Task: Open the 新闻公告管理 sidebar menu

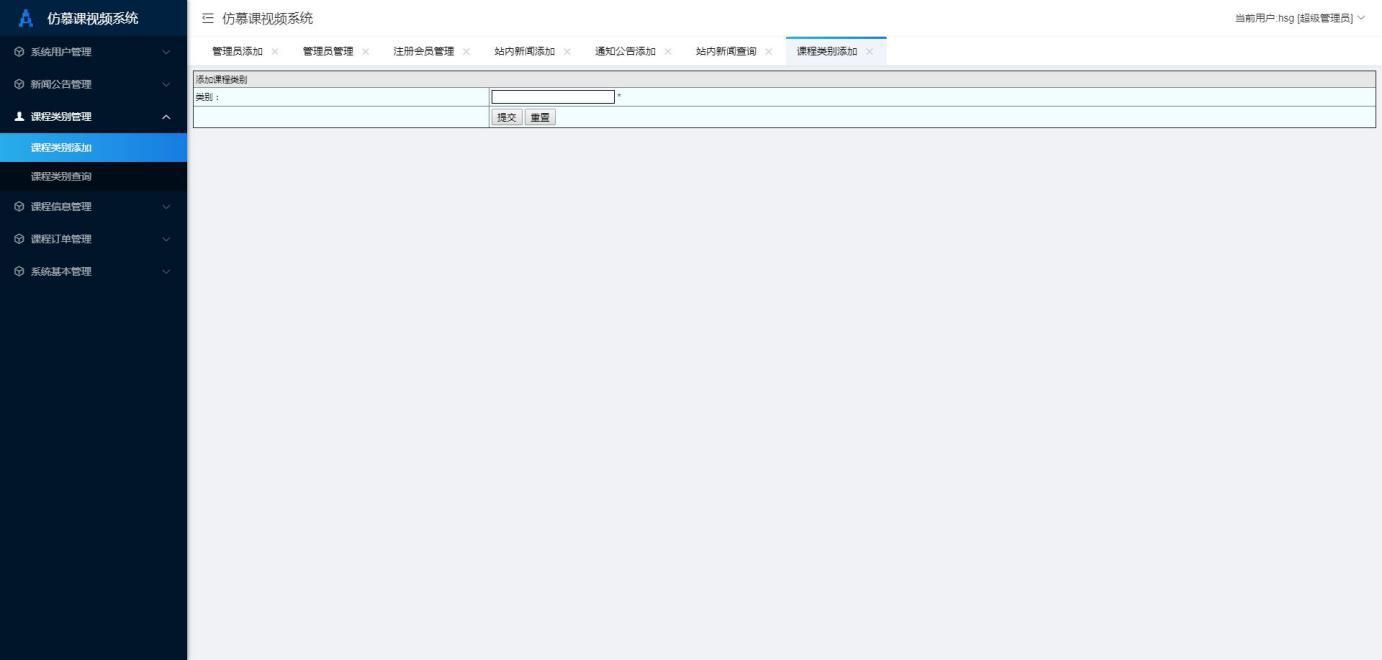Action: (x=93, y=84)
